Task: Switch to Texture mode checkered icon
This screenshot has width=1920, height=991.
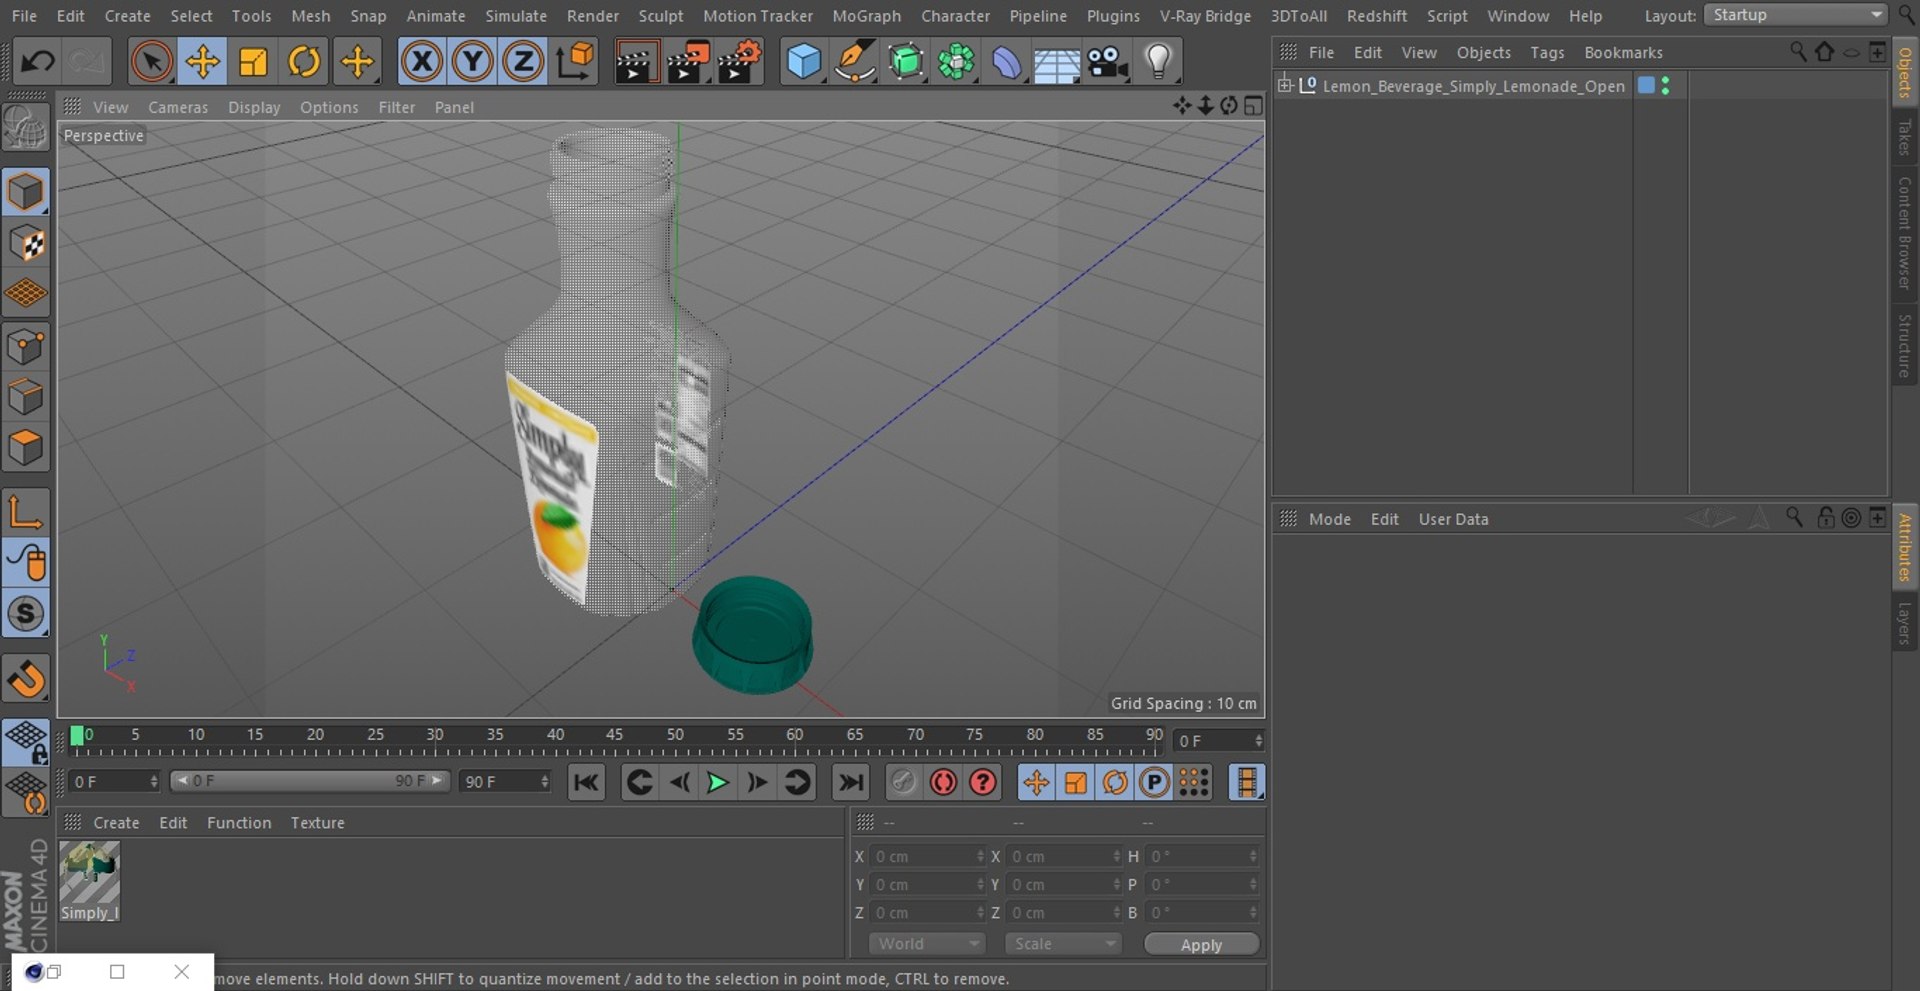Action: (x=26, y=243)
